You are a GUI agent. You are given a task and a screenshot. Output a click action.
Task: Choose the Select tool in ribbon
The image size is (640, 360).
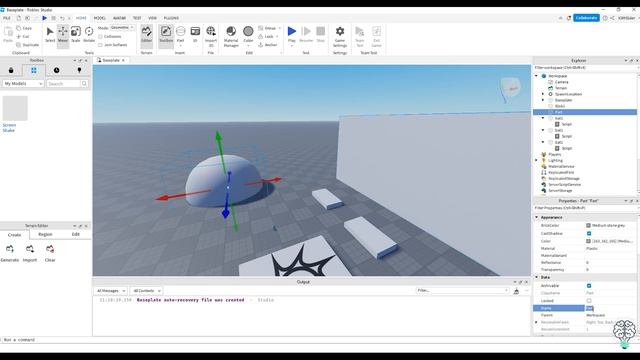pyautogui.click(x=50, y=34)
